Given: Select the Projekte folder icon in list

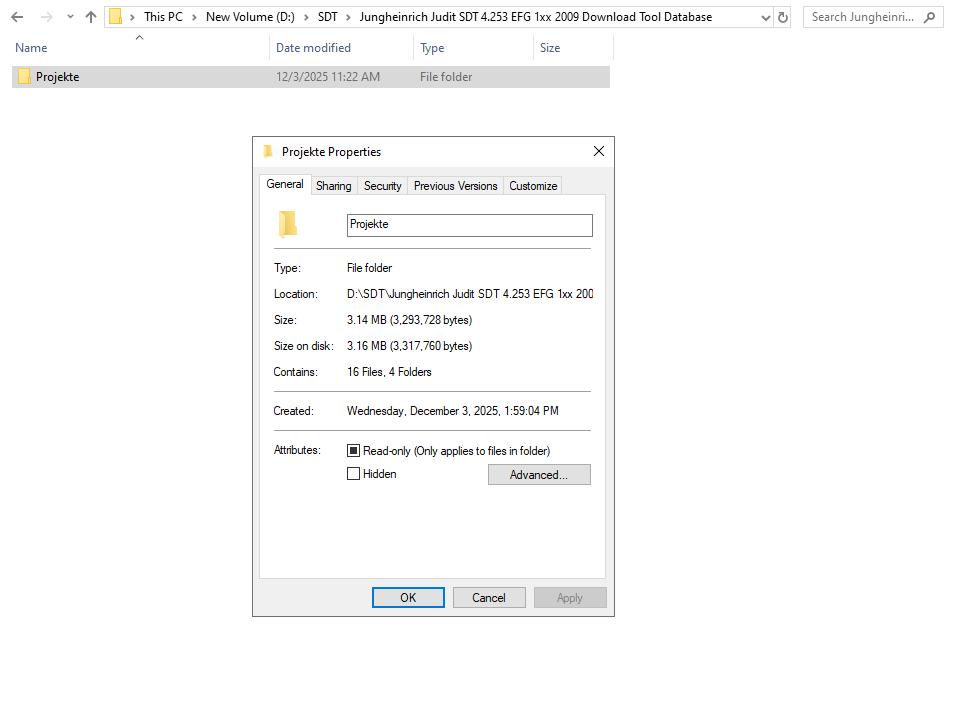Looking at the screenshot, I should 24,76.
